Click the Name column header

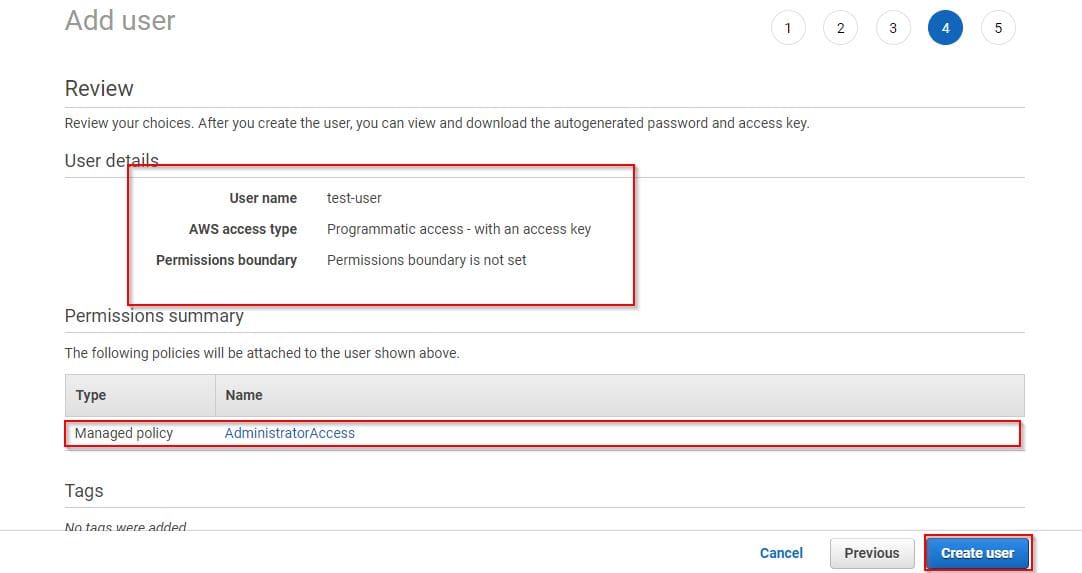click(x=244, y=395)
